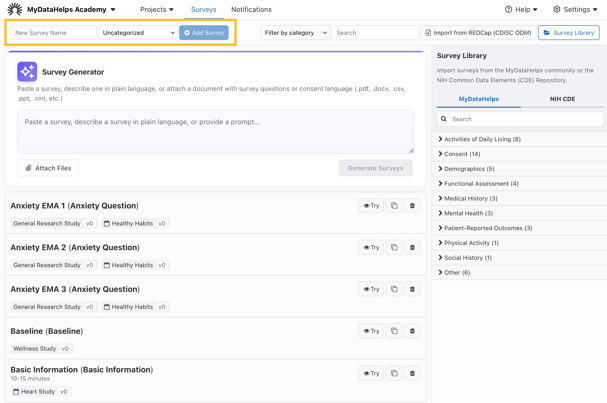Viewport: 607px width, 403px height.
Task: Open the MyDataHelps Academy workspace dropdown
Action: 71,9
